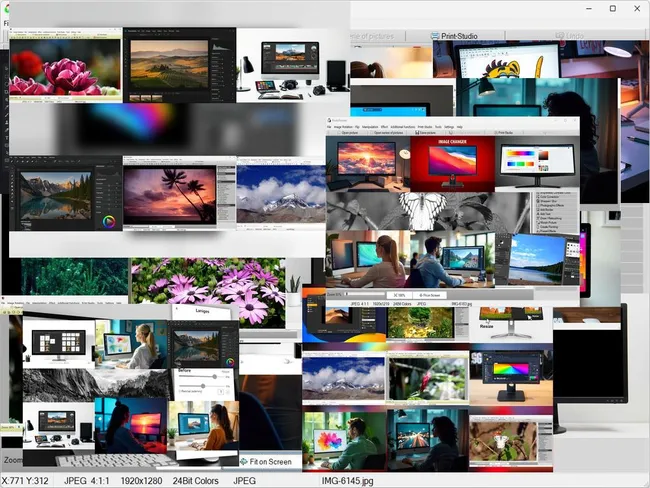Click the blonde woman with watercolor monitor

[x=132, y=344]
